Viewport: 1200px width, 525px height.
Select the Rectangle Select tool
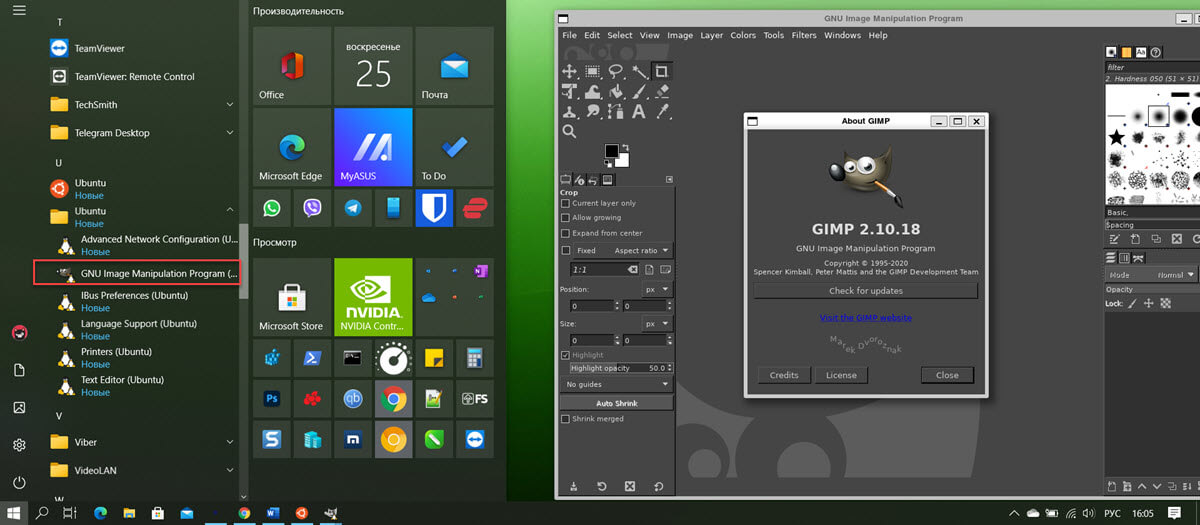tap(592, 71)
